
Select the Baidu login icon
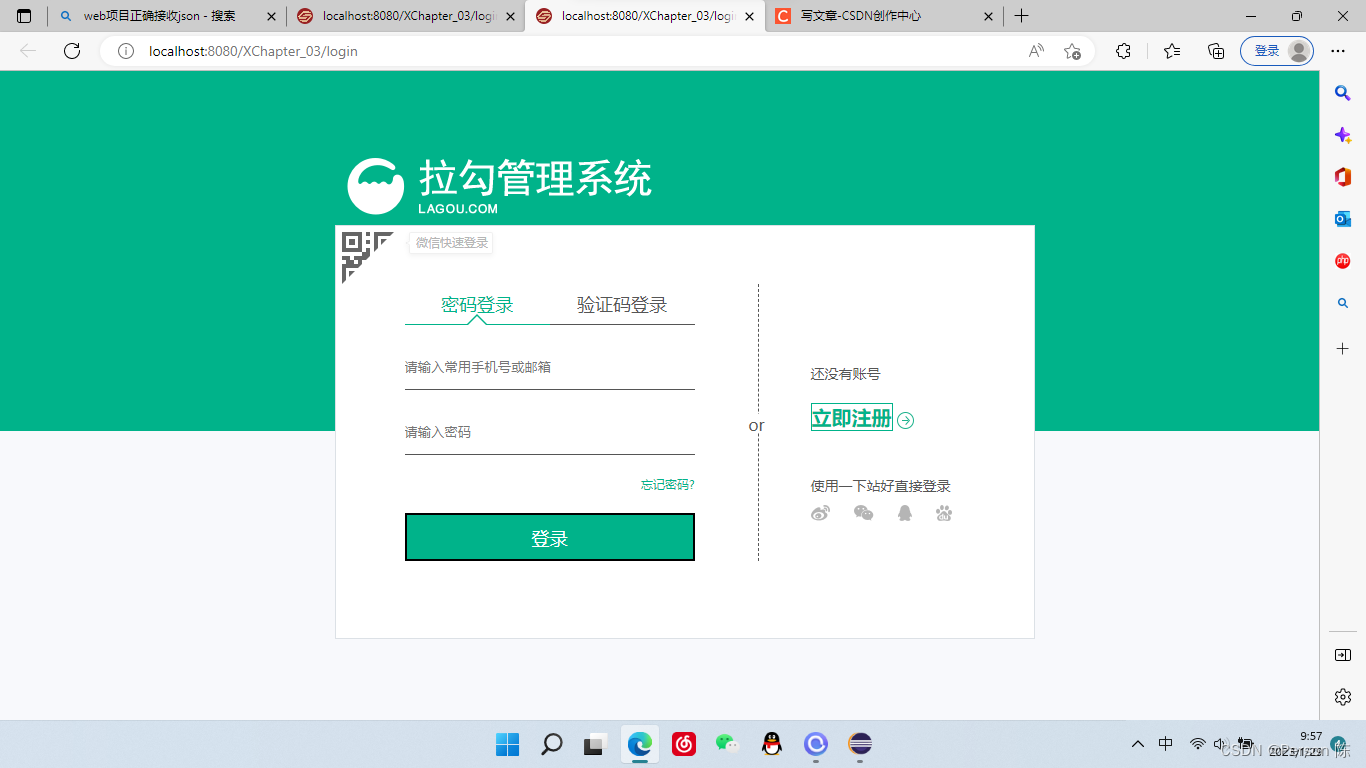tap(943, 512)
